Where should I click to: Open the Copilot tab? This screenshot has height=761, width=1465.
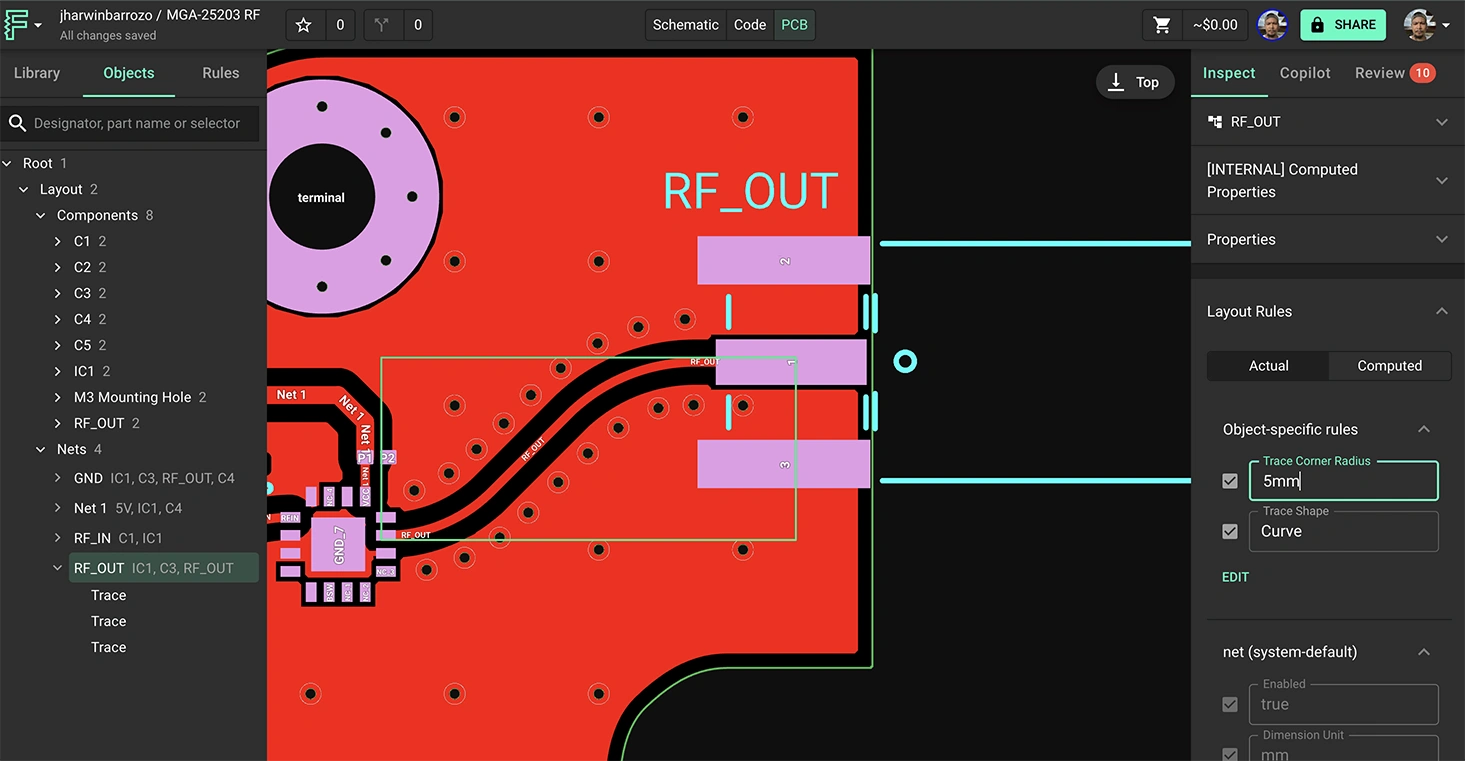(1305, 73)
